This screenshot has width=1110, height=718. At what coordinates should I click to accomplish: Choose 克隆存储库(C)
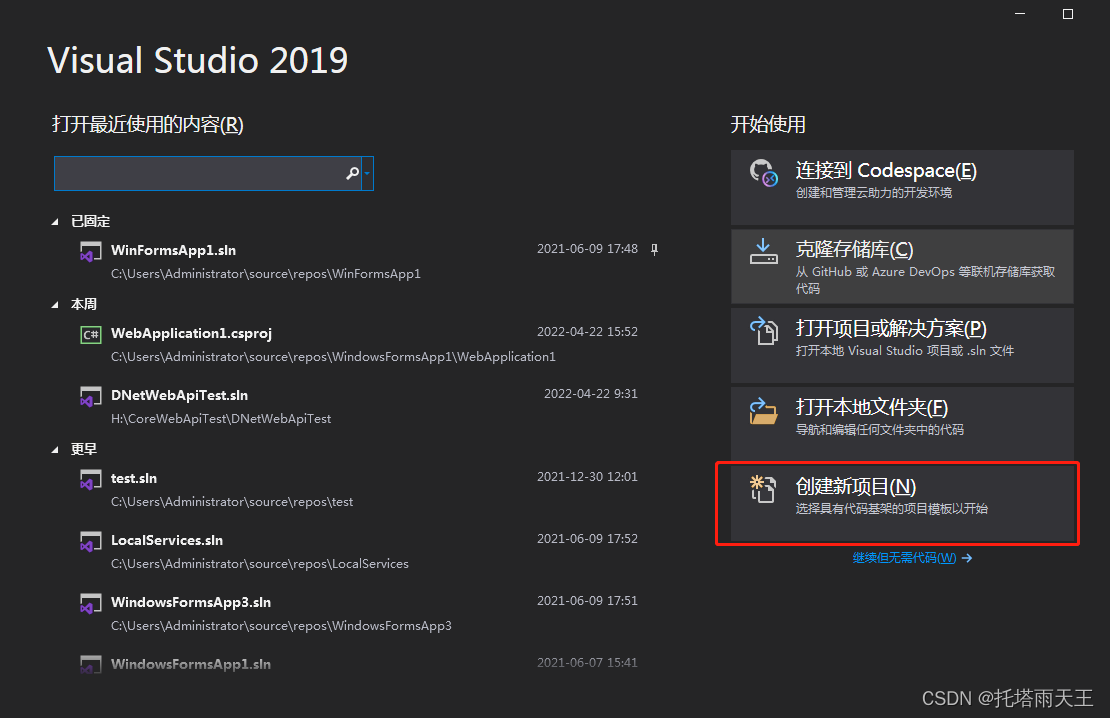coord(902,266)
